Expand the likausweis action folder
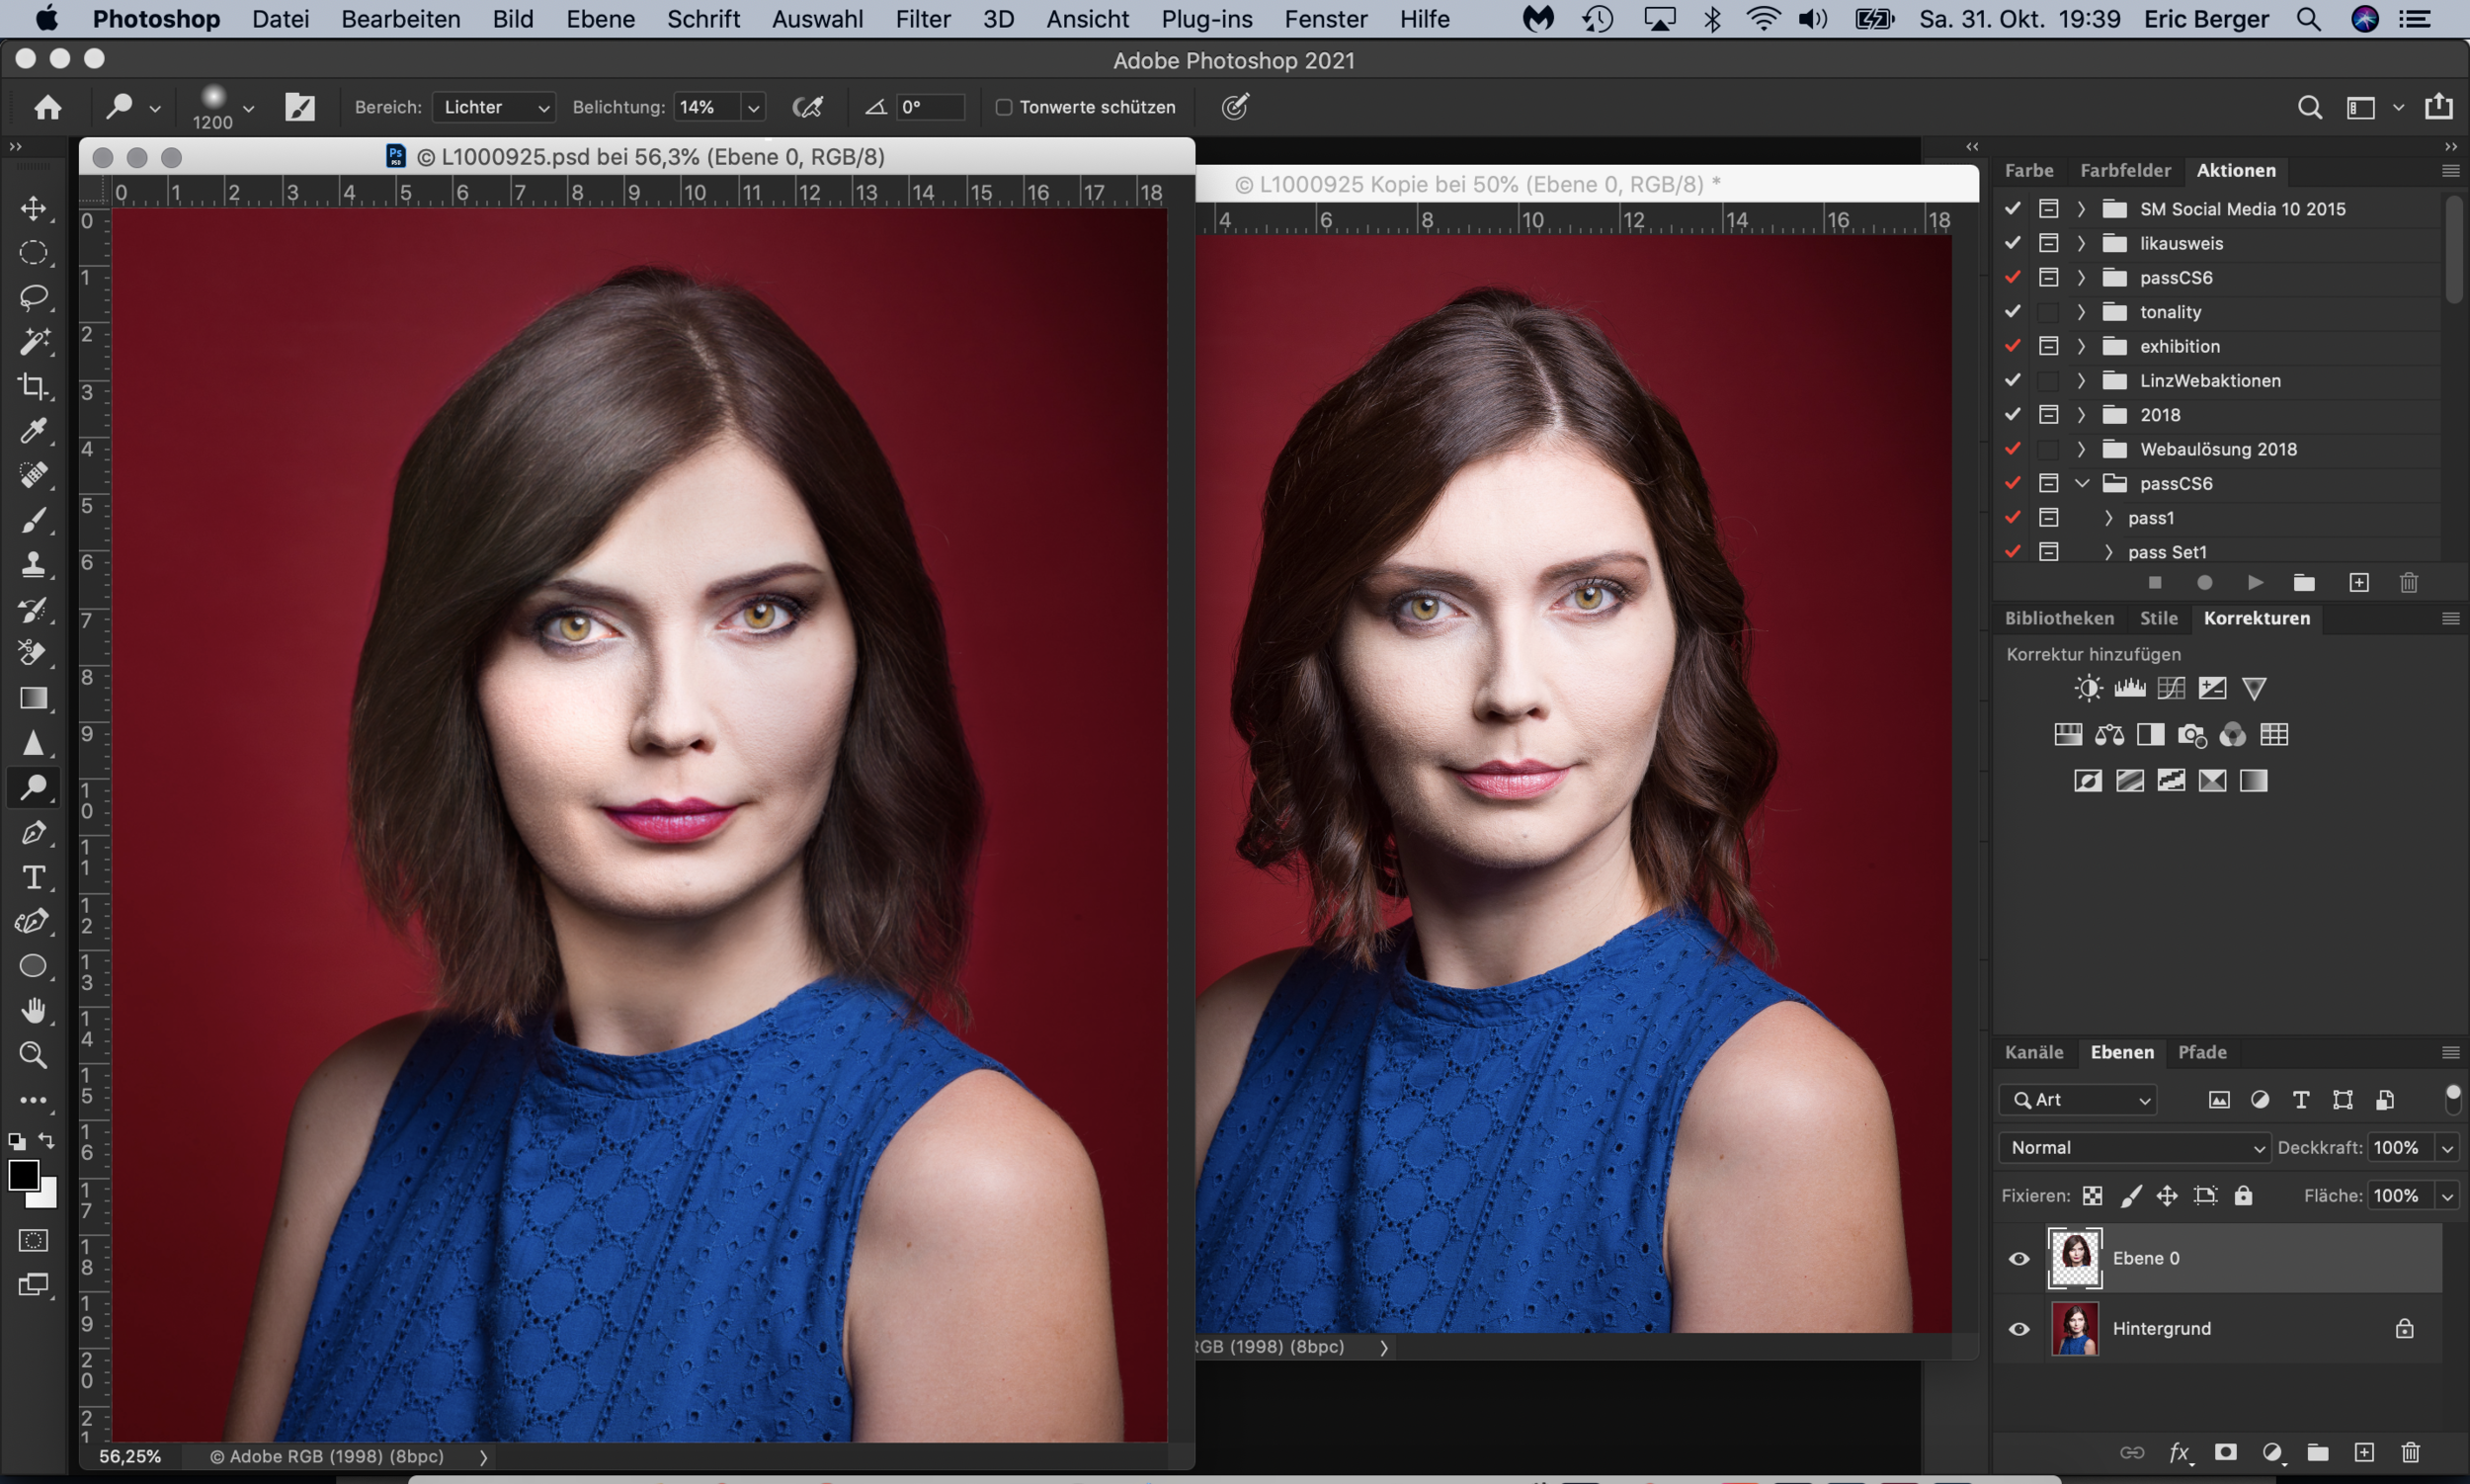The image size is (2470, 1484). coord(2081,243)
